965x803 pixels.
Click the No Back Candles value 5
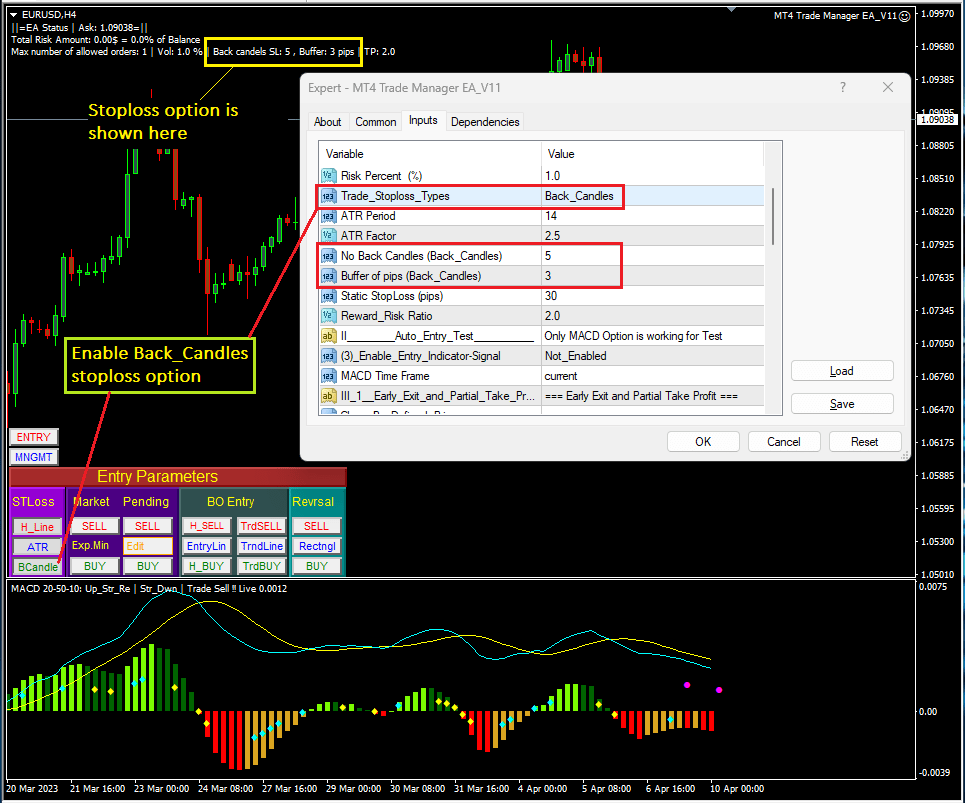click(548, 256)
